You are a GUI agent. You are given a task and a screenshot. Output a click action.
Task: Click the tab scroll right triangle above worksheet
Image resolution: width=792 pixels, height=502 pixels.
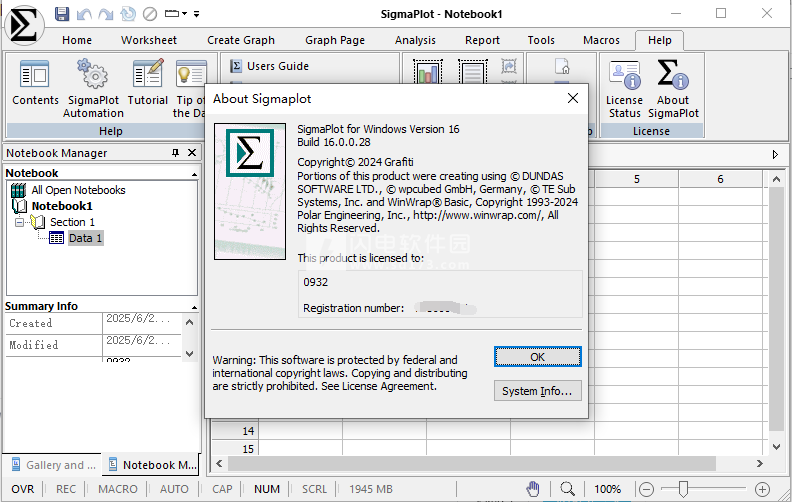[775, 155]
